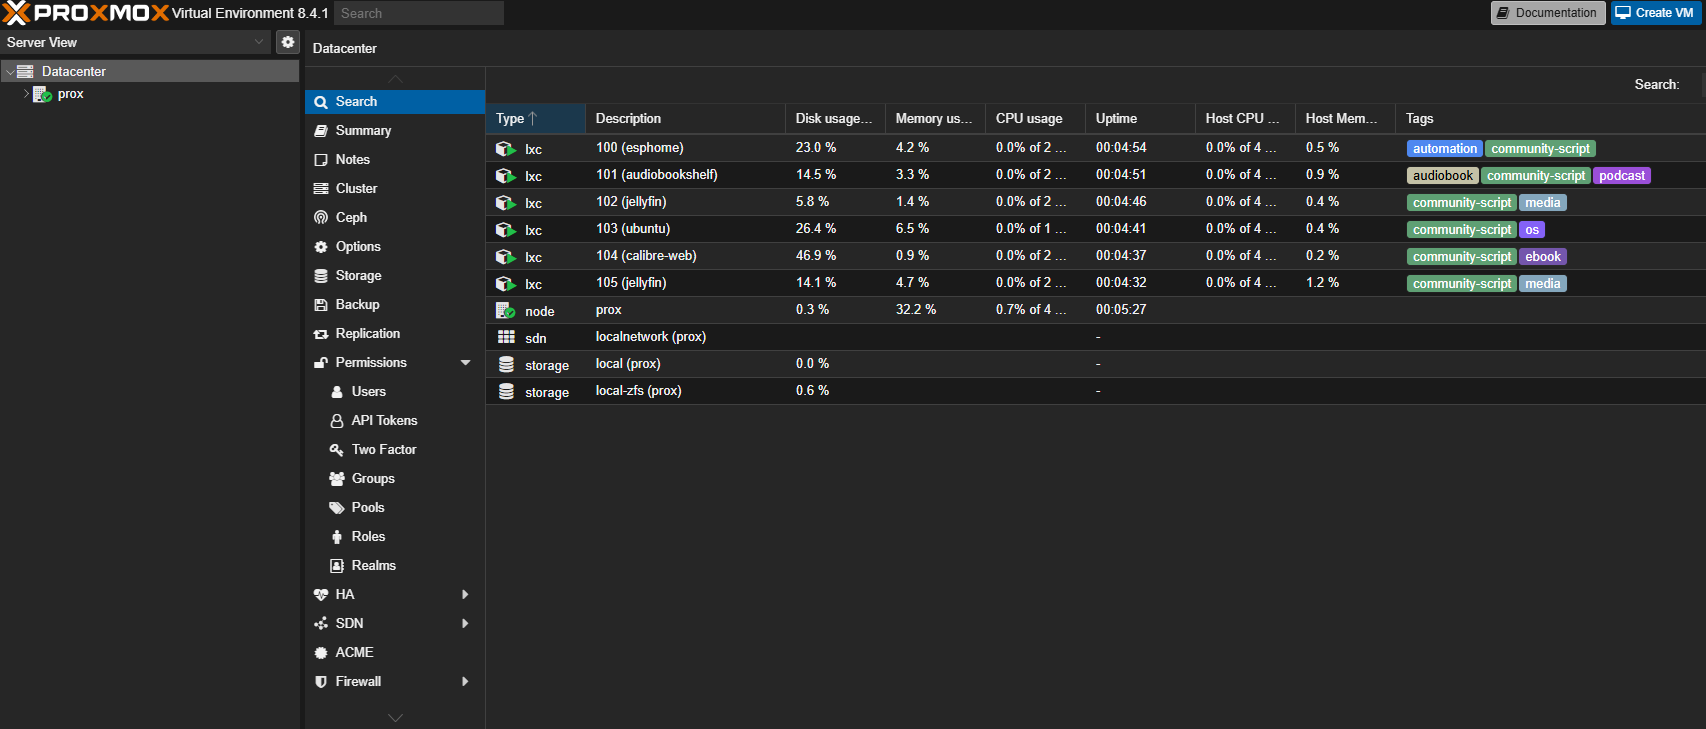Click the storage icon for local (prox)
Screen dimensions: 1706x729
[x=506, y=364]
